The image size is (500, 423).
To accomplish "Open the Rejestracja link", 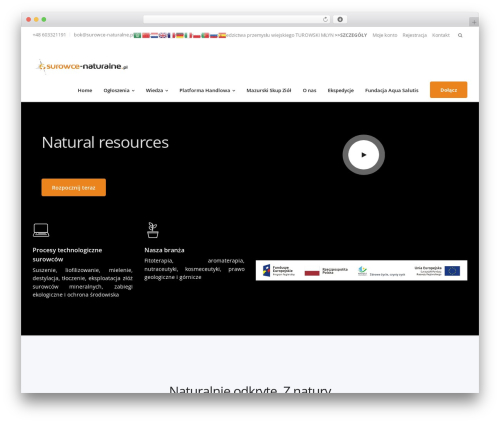I will coord(415,35).
